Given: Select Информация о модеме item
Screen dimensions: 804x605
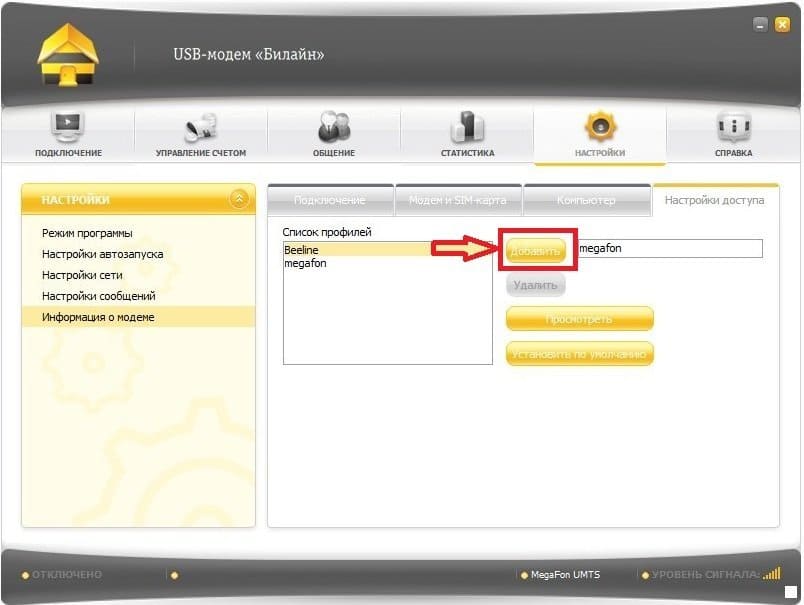Looking at the screenshot, I should [x=138, y=317].
